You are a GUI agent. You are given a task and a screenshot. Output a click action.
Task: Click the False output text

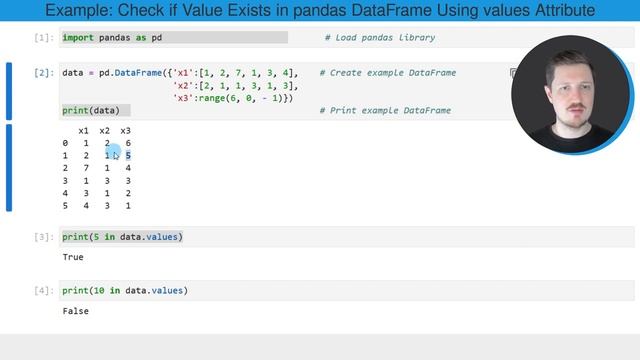[76, 311]
